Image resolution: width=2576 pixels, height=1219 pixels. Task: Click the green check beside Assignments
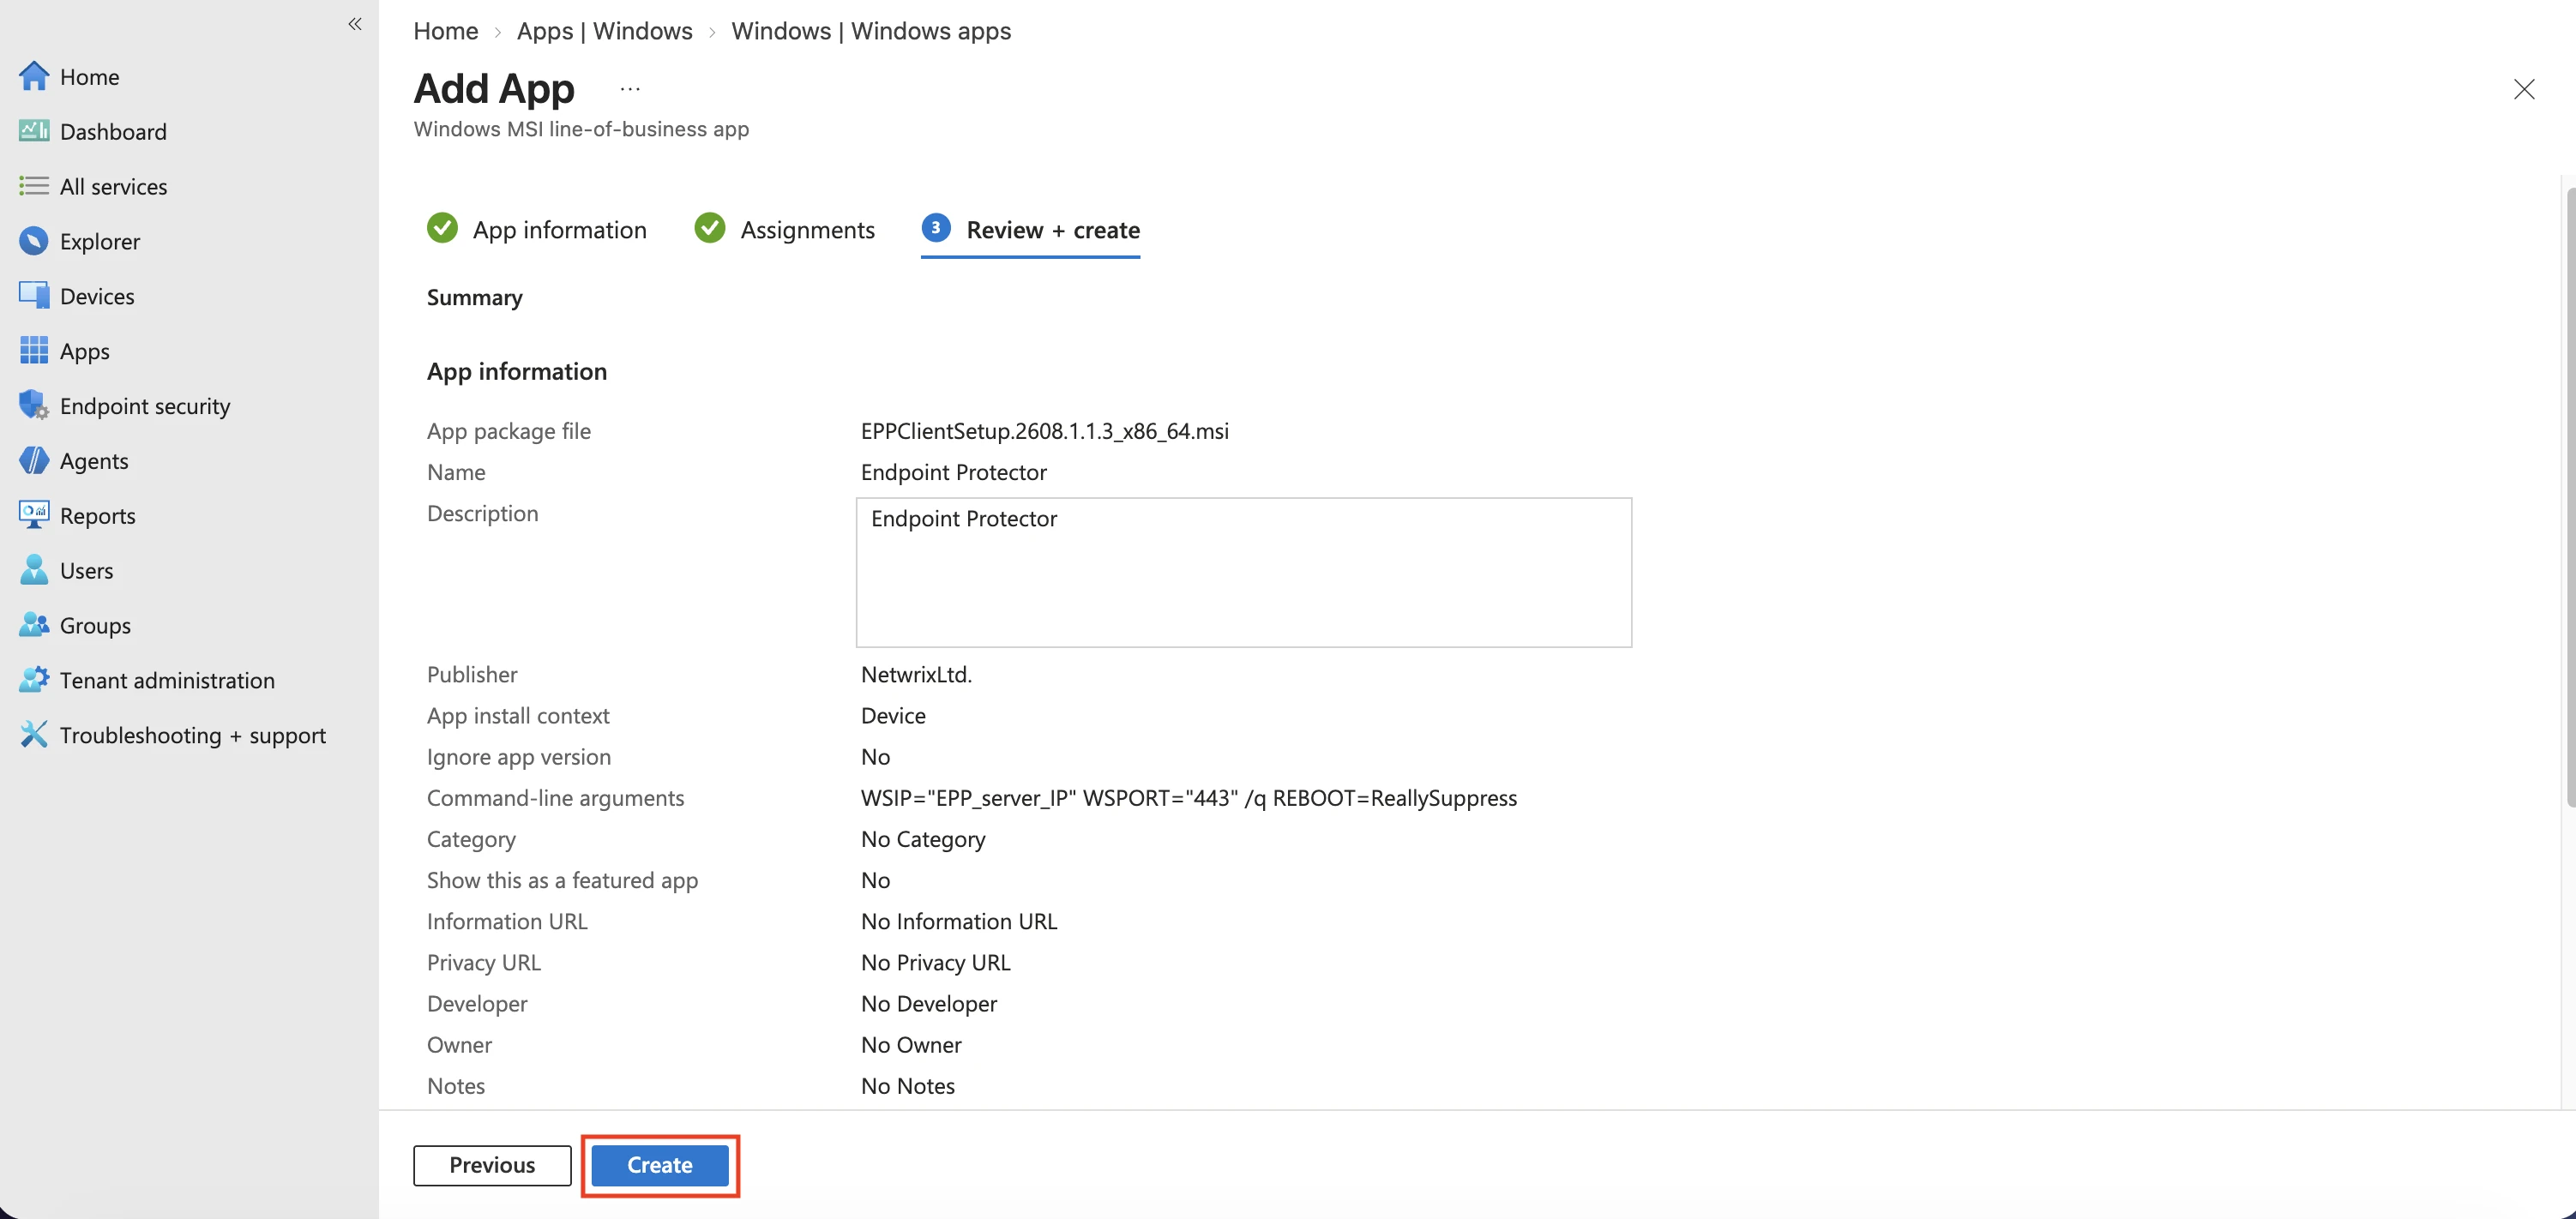710,229
